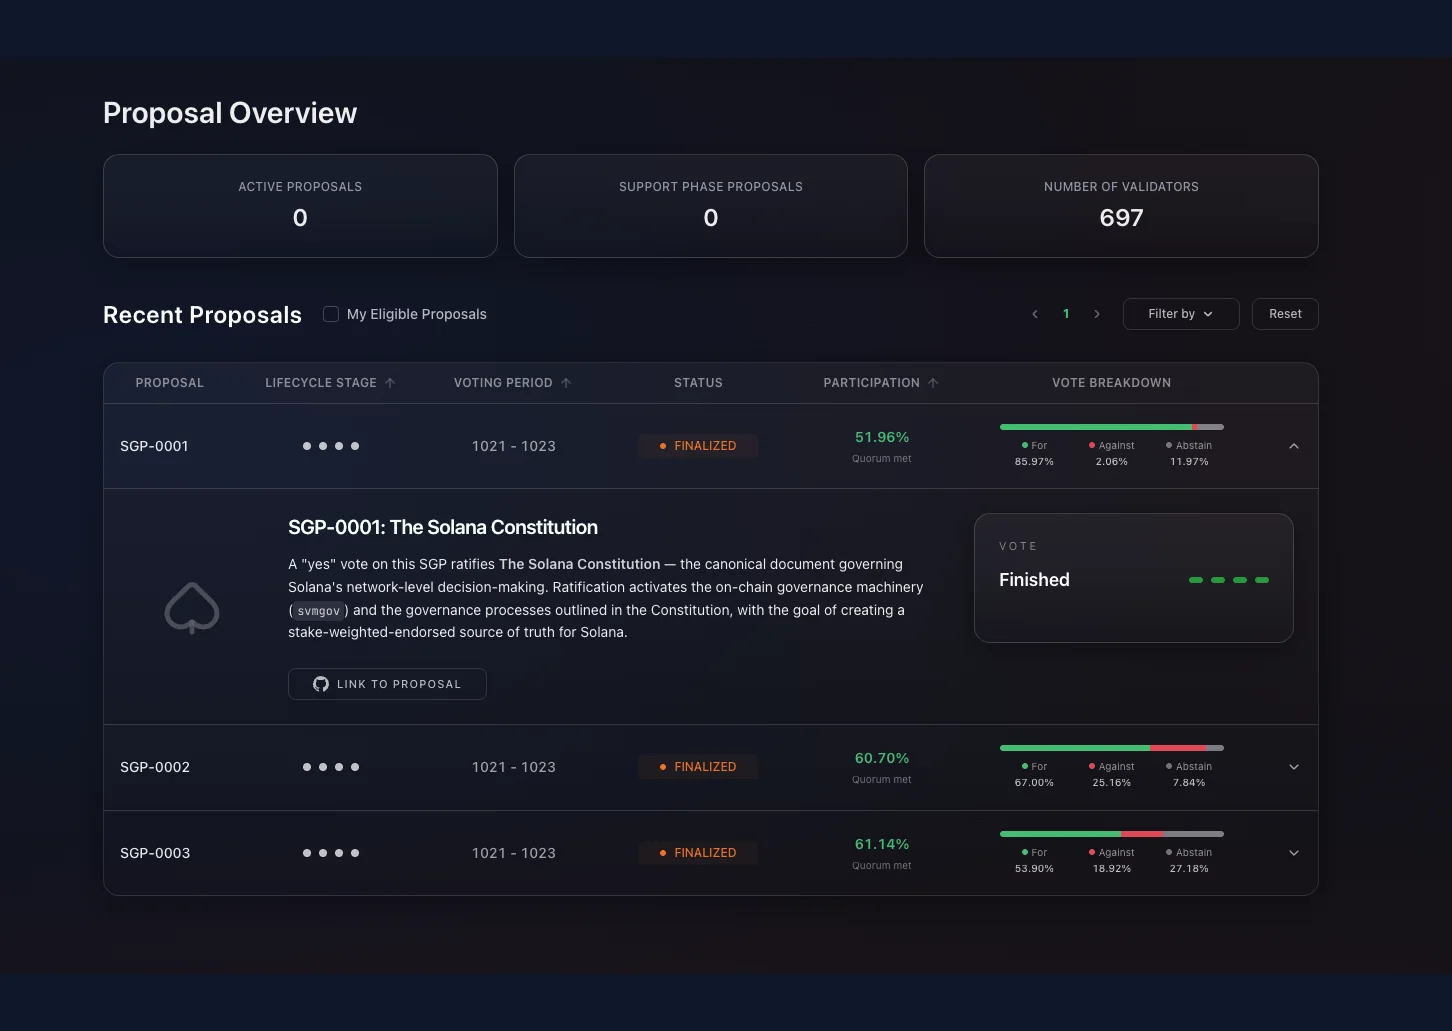Image resolution: width=1452 pixels, height=1031 pixels.
Task: Click the GitHub icon in Link to Proposal
Action: coord(321,684)
